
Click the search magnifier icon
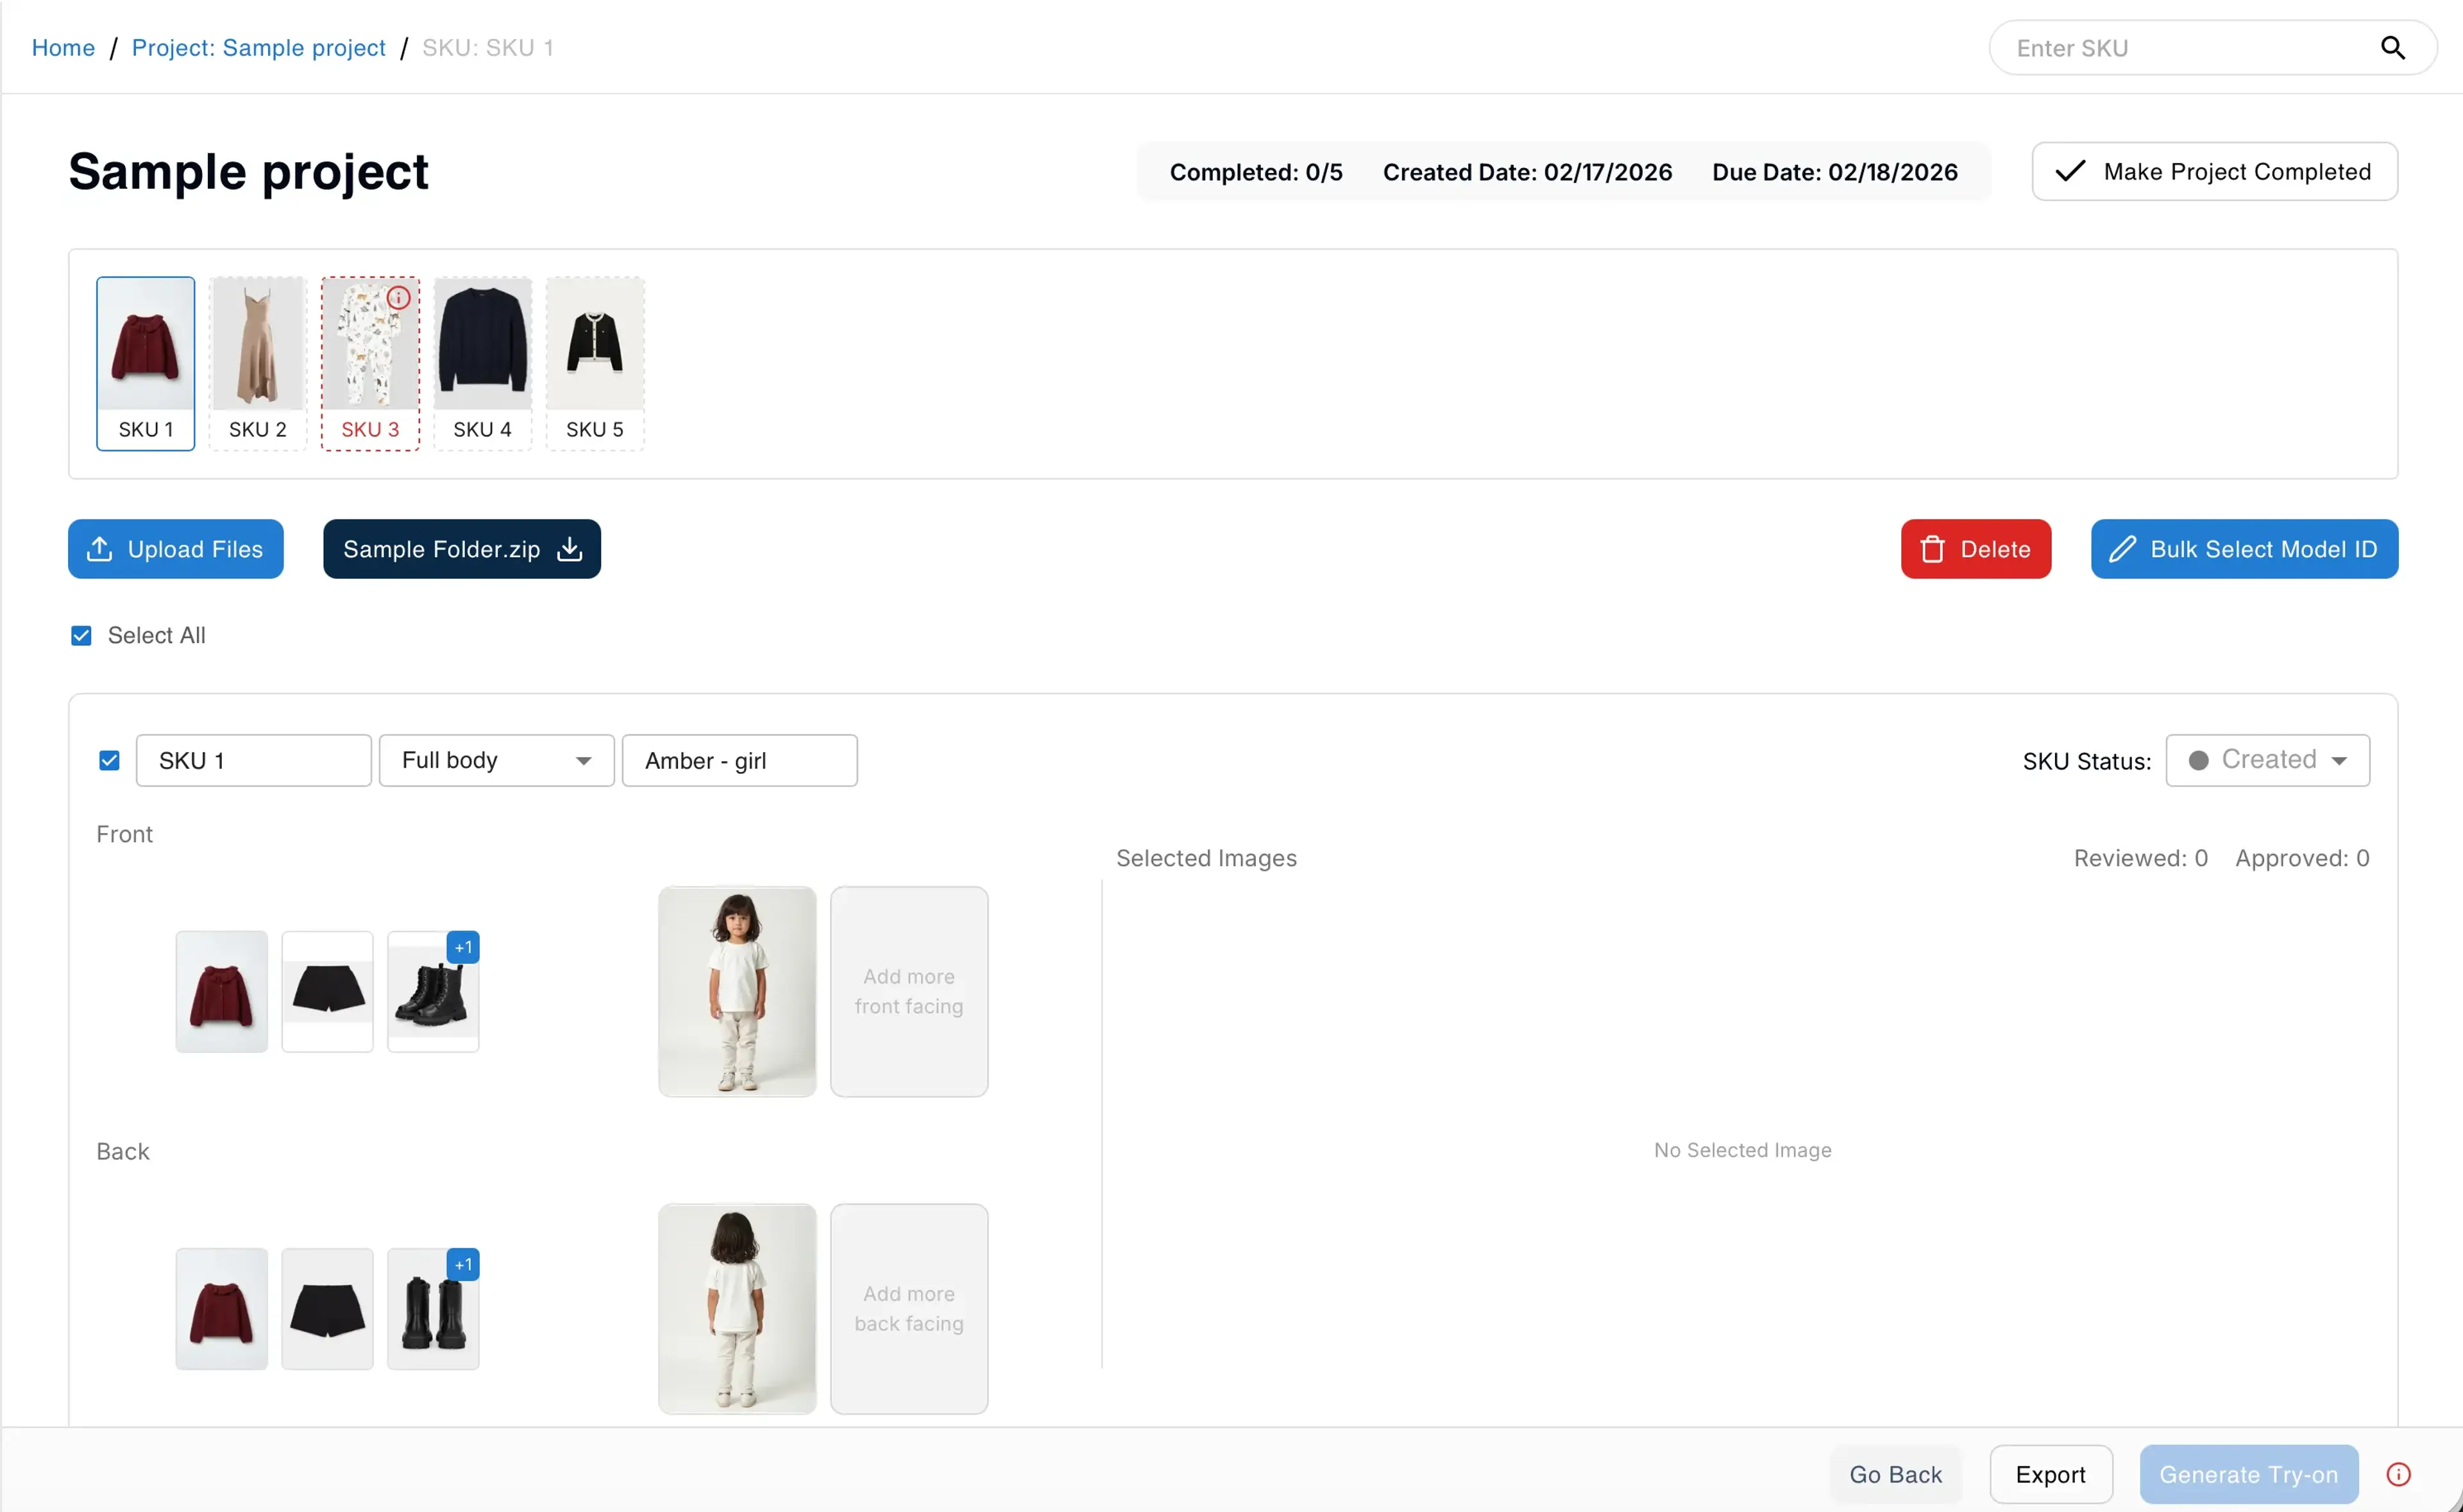click(2392, 47)
